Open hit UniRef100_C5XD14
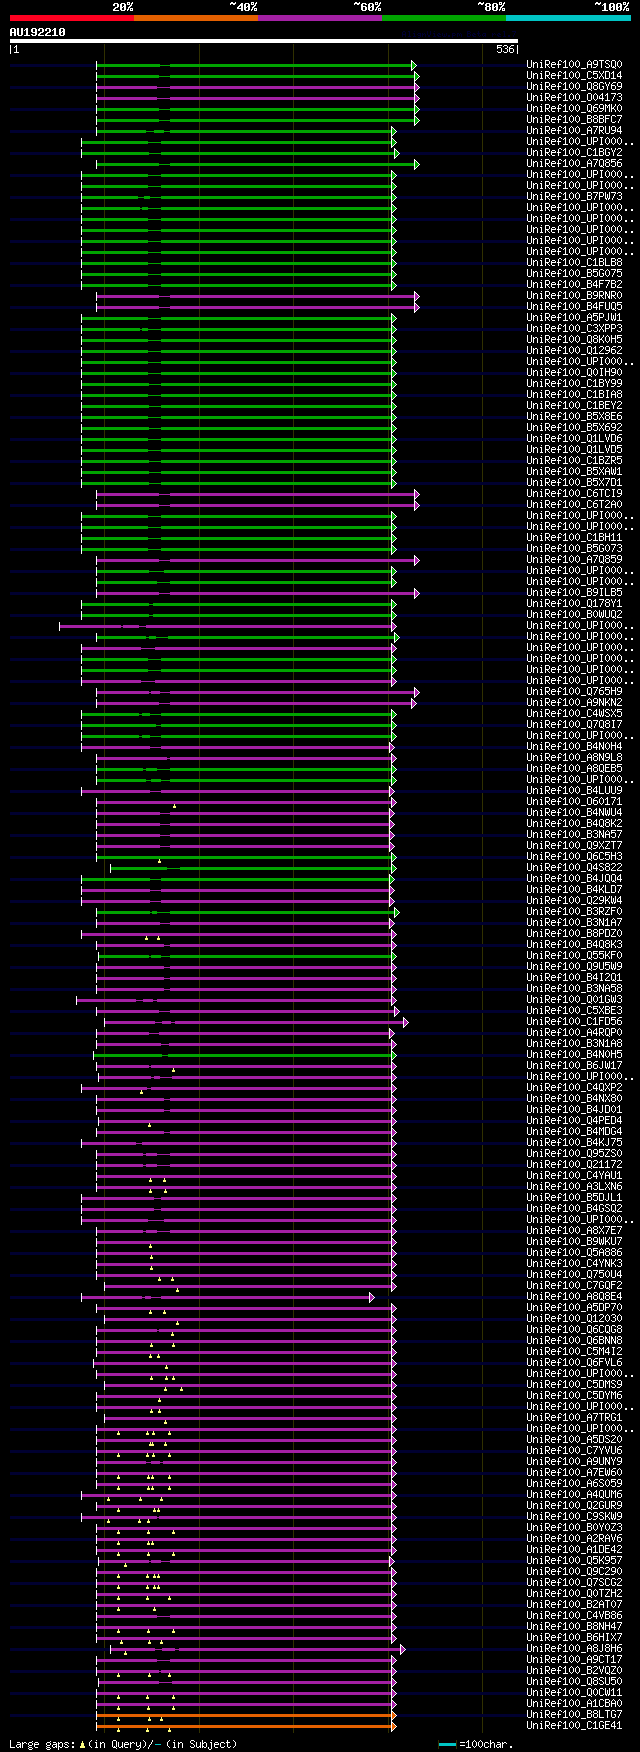The height and width of the screenshot is (1752, 640). (x=574, y=76)
